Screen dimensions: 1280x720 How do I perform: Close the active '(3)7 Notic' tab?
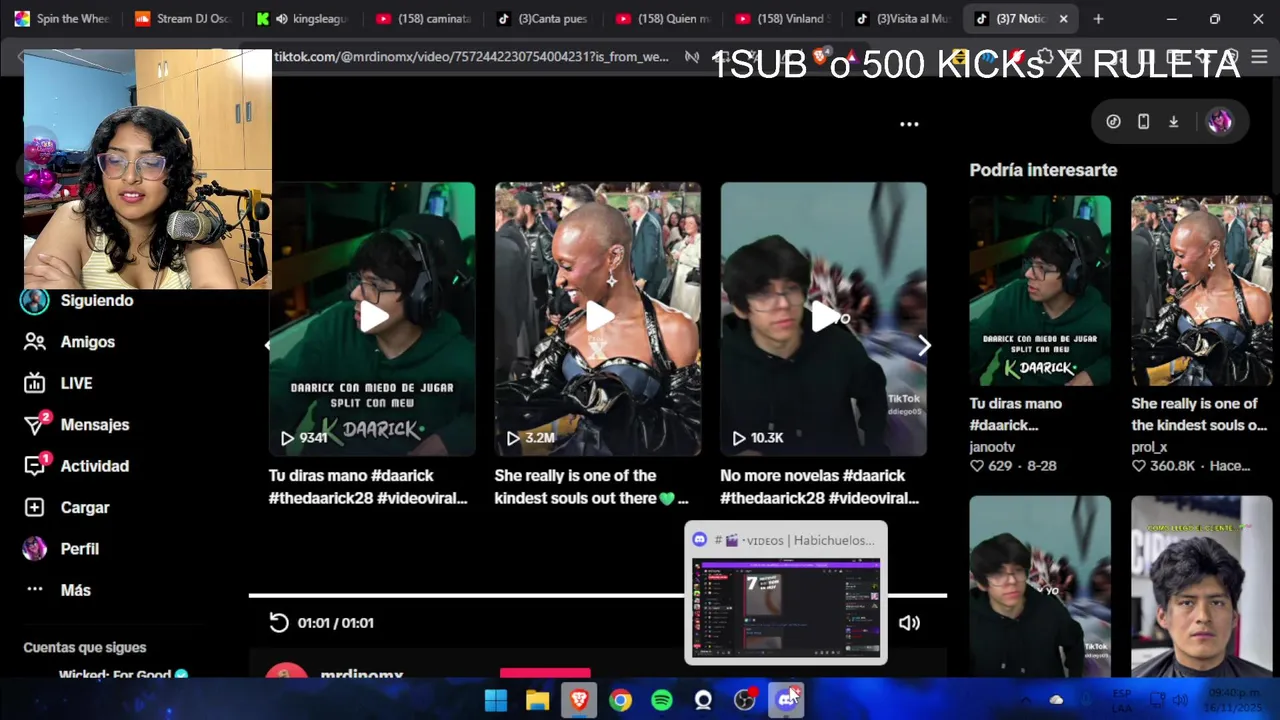pyautogui.click(x=1063, y=19)
